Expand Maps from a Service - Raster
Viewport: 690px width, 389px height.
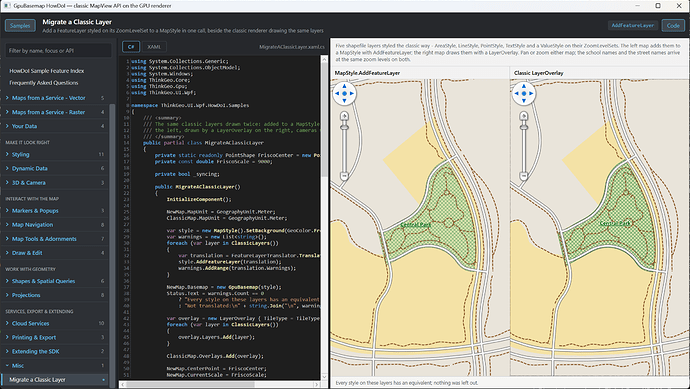(55, 112)
